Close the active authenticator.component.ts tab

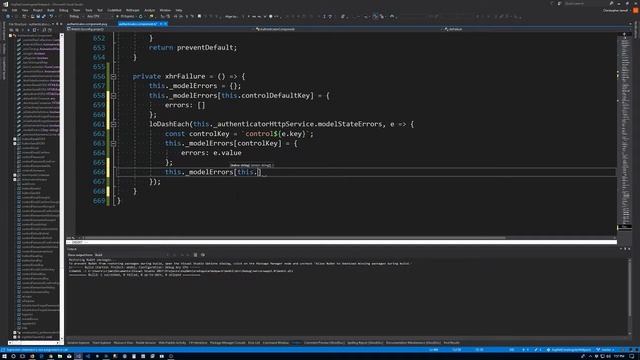click(x=165, y=24)
